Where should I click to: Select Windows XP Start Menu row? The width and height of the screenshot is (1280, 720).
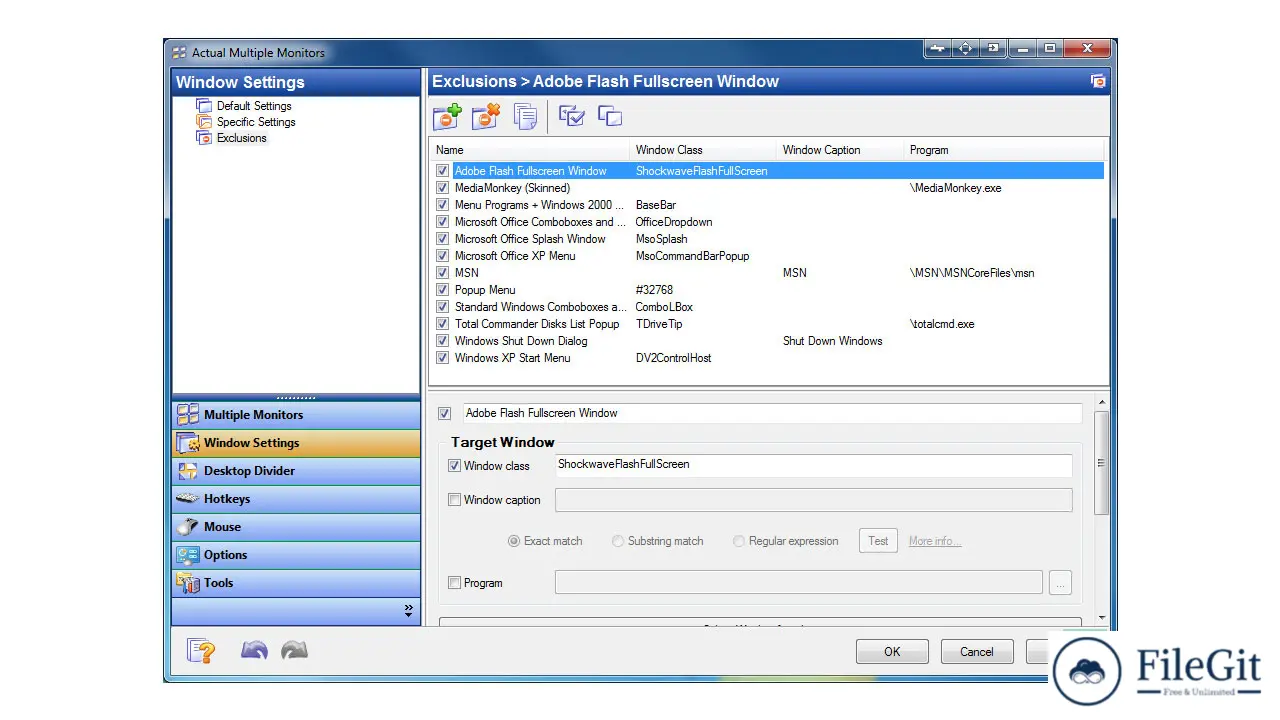pyautogui.click(x=769, y=358)
